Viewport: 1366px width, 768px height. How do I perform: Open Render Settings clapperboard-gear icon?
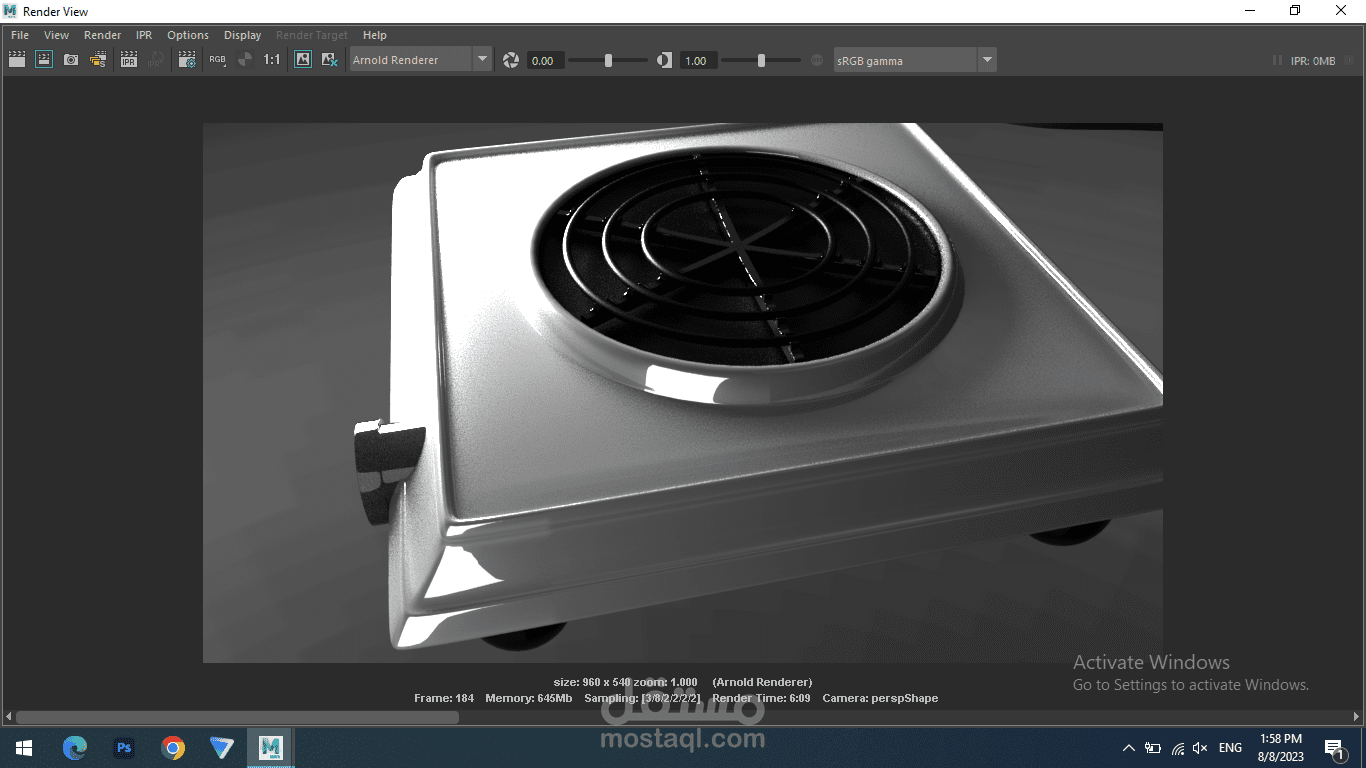pos(187,60)
